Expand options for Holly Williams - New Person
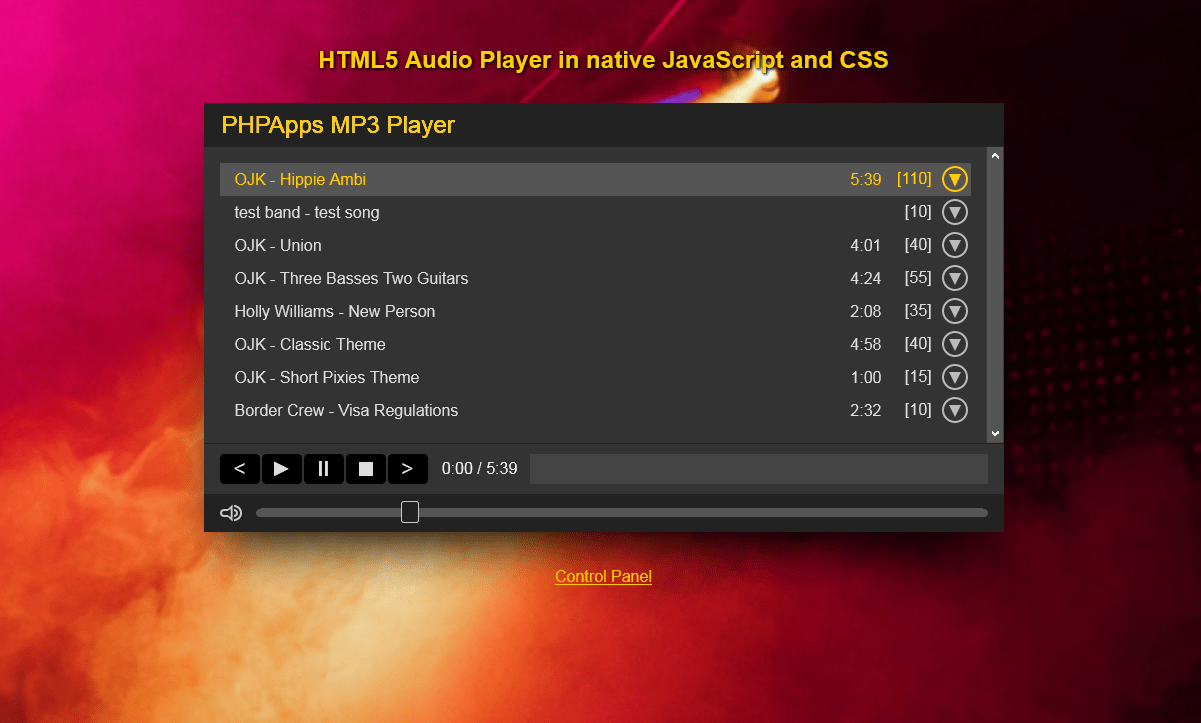1201x723 pixels. coord(954,311)
